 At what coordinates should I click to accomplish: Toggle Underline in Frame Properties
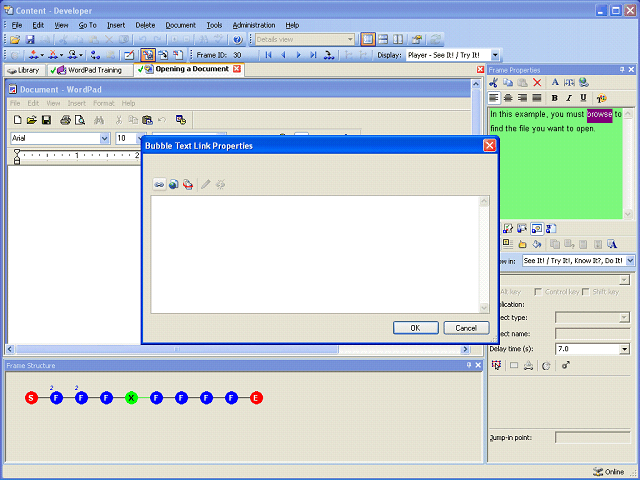(x=583, y=98)
